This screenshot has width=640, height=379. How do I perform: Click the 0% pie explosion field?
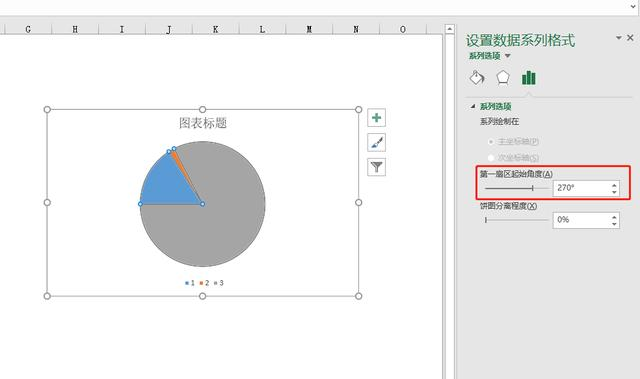click(x=581, y=220)
